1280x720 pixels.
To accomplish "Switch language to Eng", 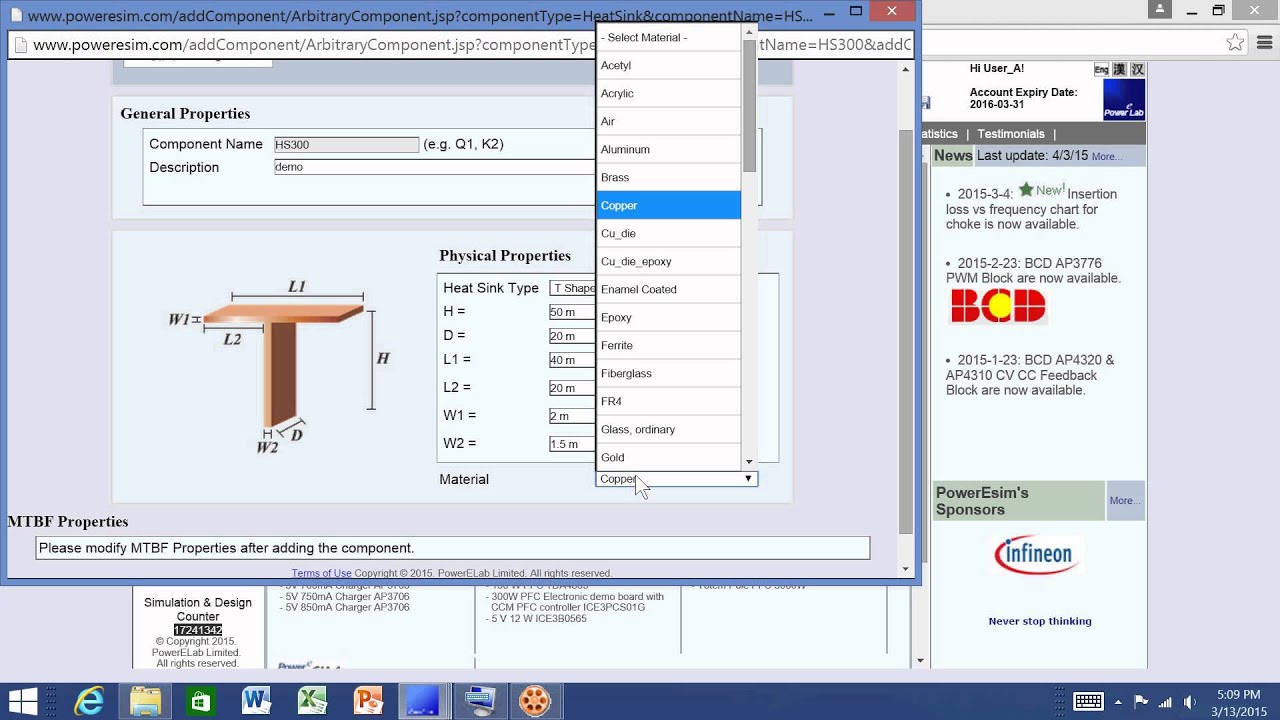I will (x=1101, y=70).
